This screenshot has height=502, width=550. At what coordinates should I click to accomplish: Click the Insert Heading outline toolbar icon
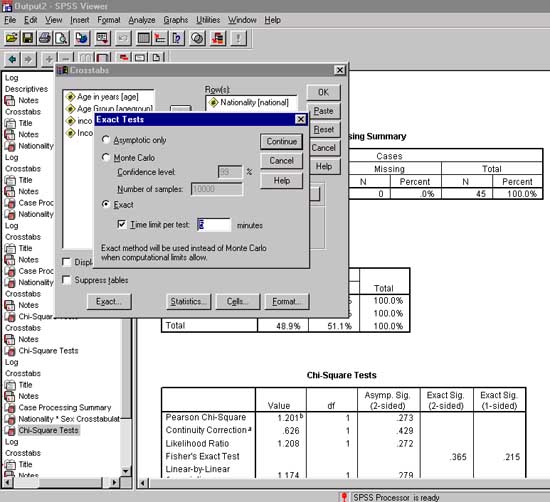(x=123, y=58)
